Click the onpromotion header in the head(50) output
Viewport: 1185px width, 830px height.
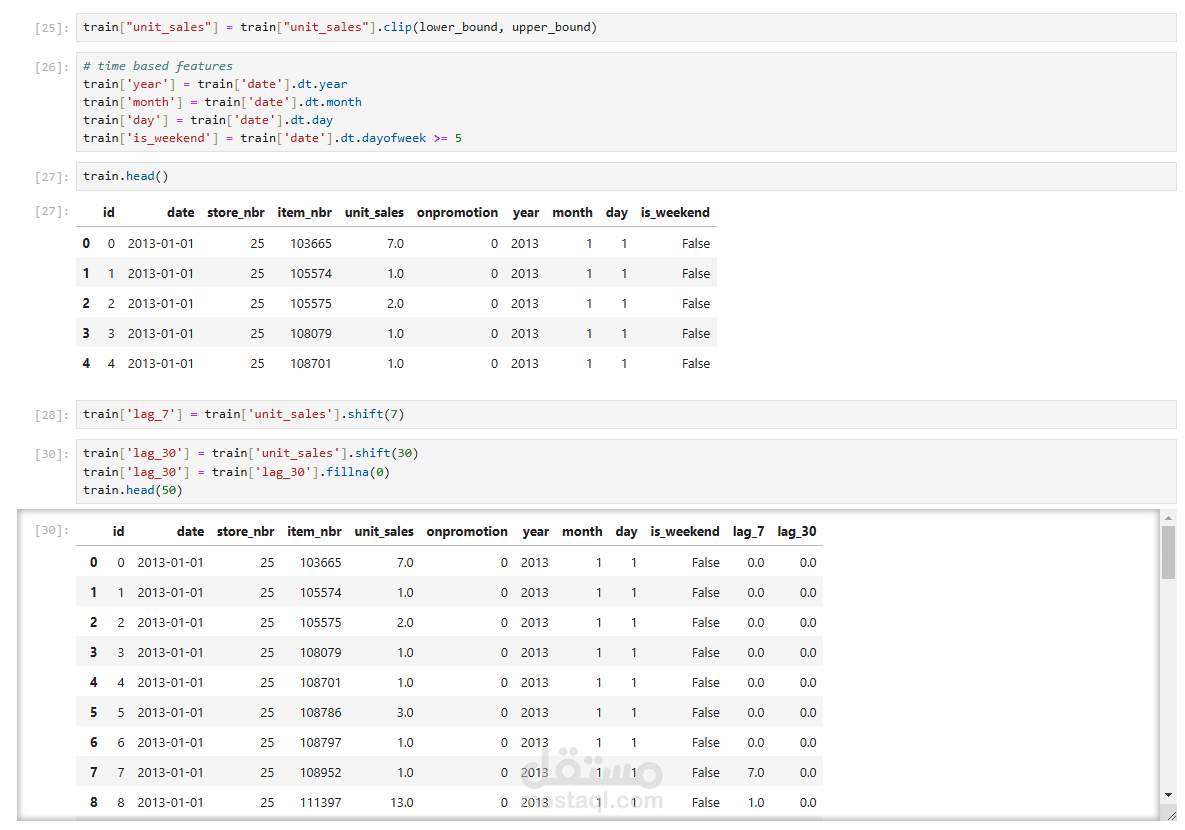pos(467,531)
